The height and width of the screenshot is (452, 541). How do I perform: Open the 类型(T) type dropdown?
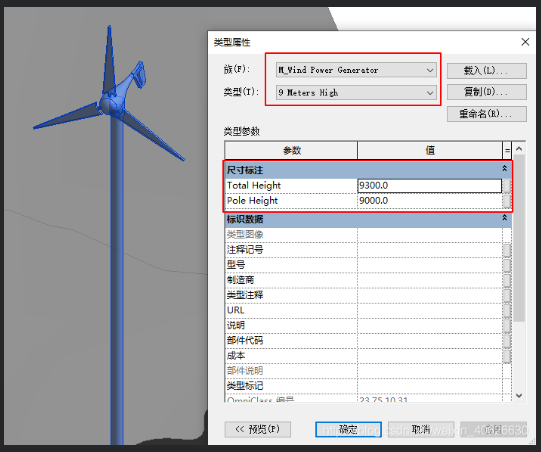356,92
